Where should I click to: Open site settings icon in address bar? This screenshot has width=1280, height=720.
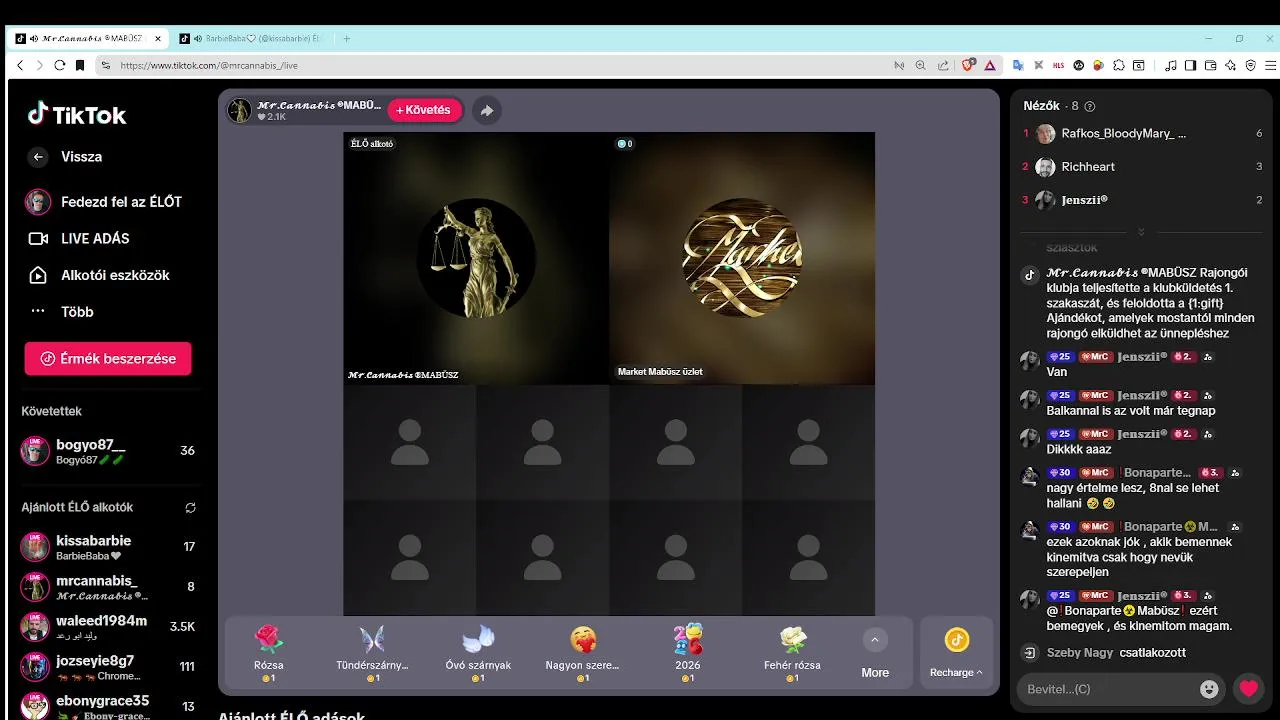point(105,65)
